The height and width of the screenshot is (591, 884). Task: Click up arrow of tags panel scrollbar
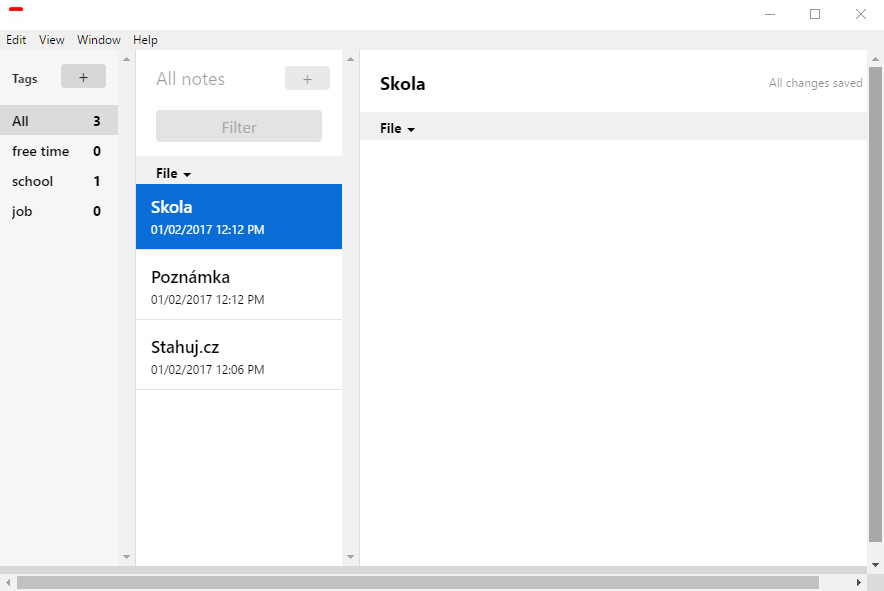point(126,59)
